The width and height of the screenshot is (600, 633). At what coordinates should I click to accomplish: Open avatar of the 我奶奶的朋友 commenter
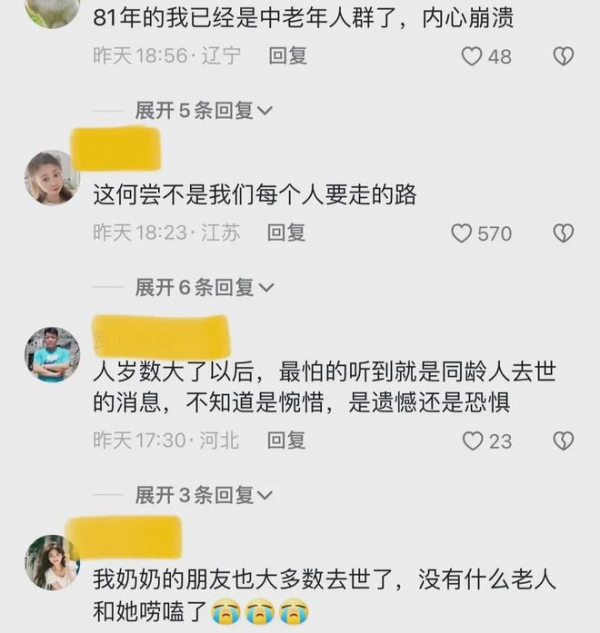(x=52, y=562)
